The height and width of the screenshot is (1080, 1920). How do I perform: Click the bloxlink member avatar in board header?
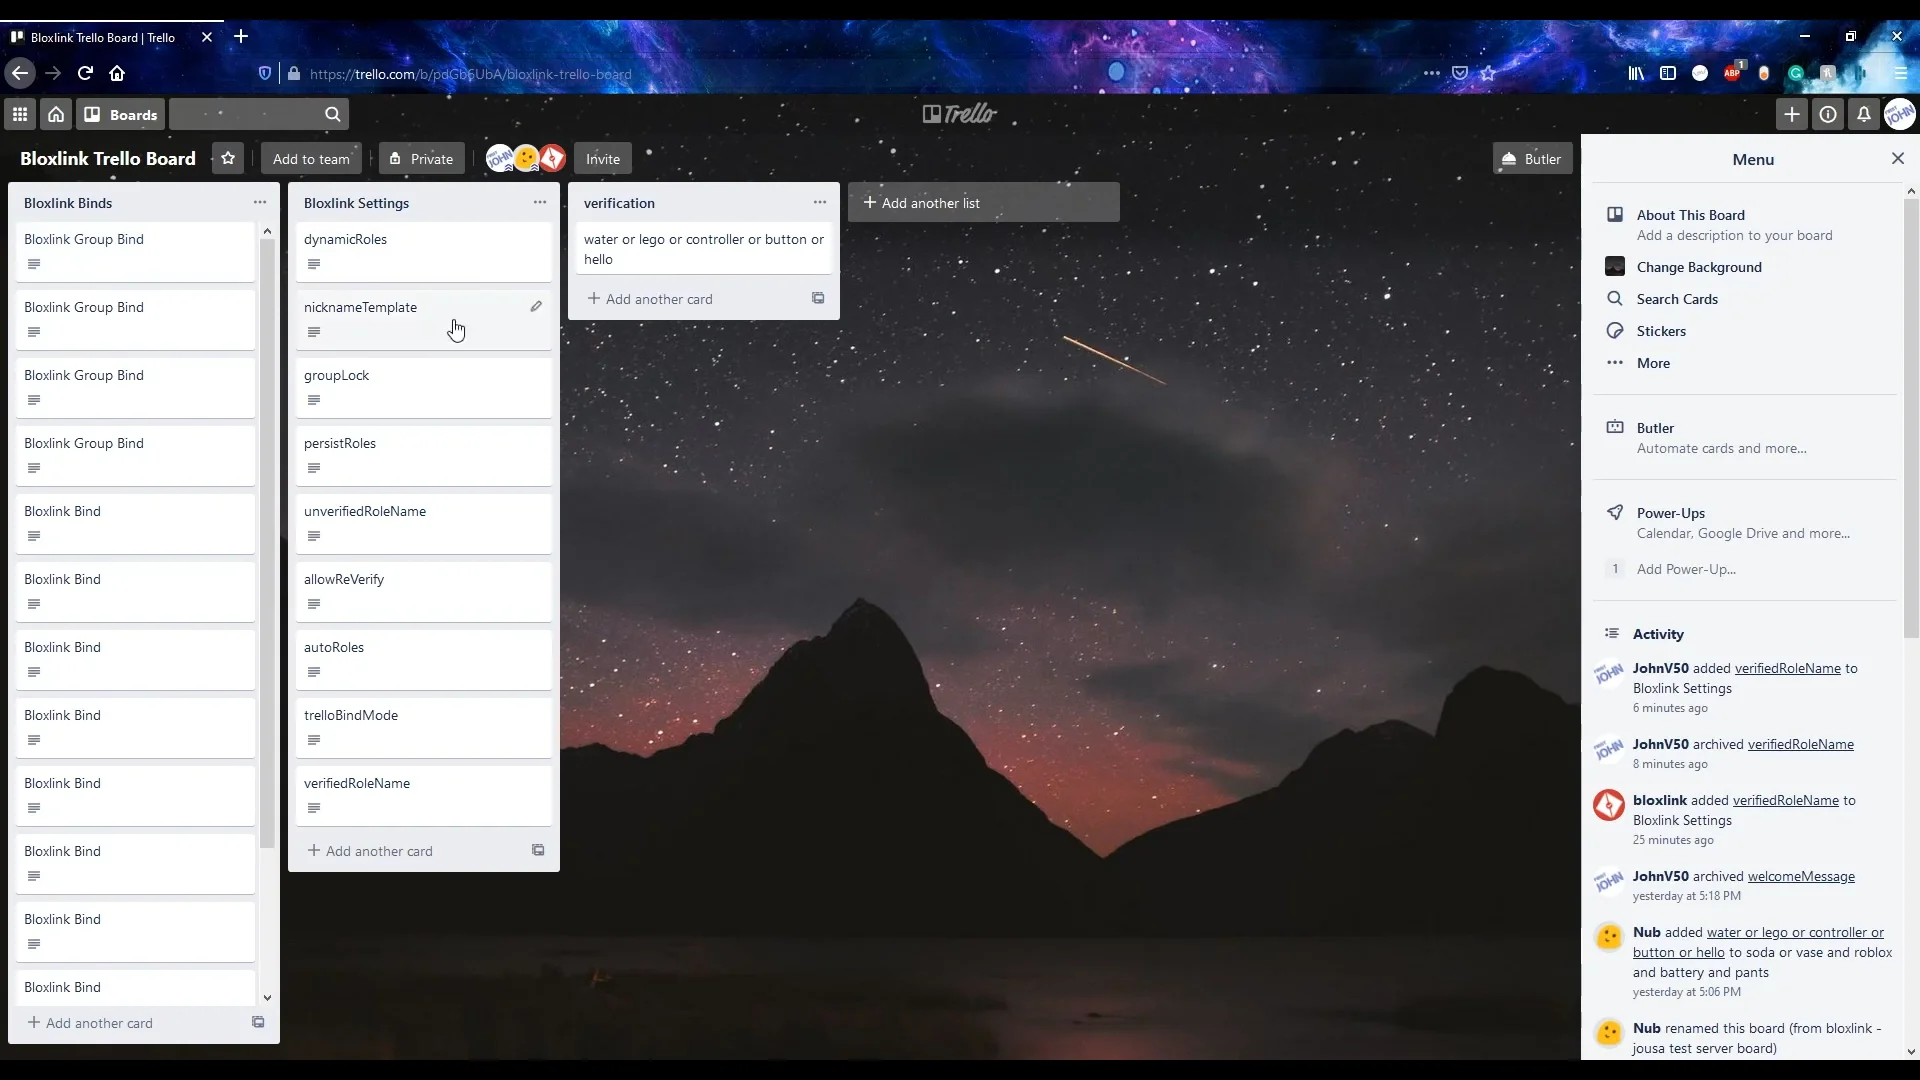tap(553, 159)
